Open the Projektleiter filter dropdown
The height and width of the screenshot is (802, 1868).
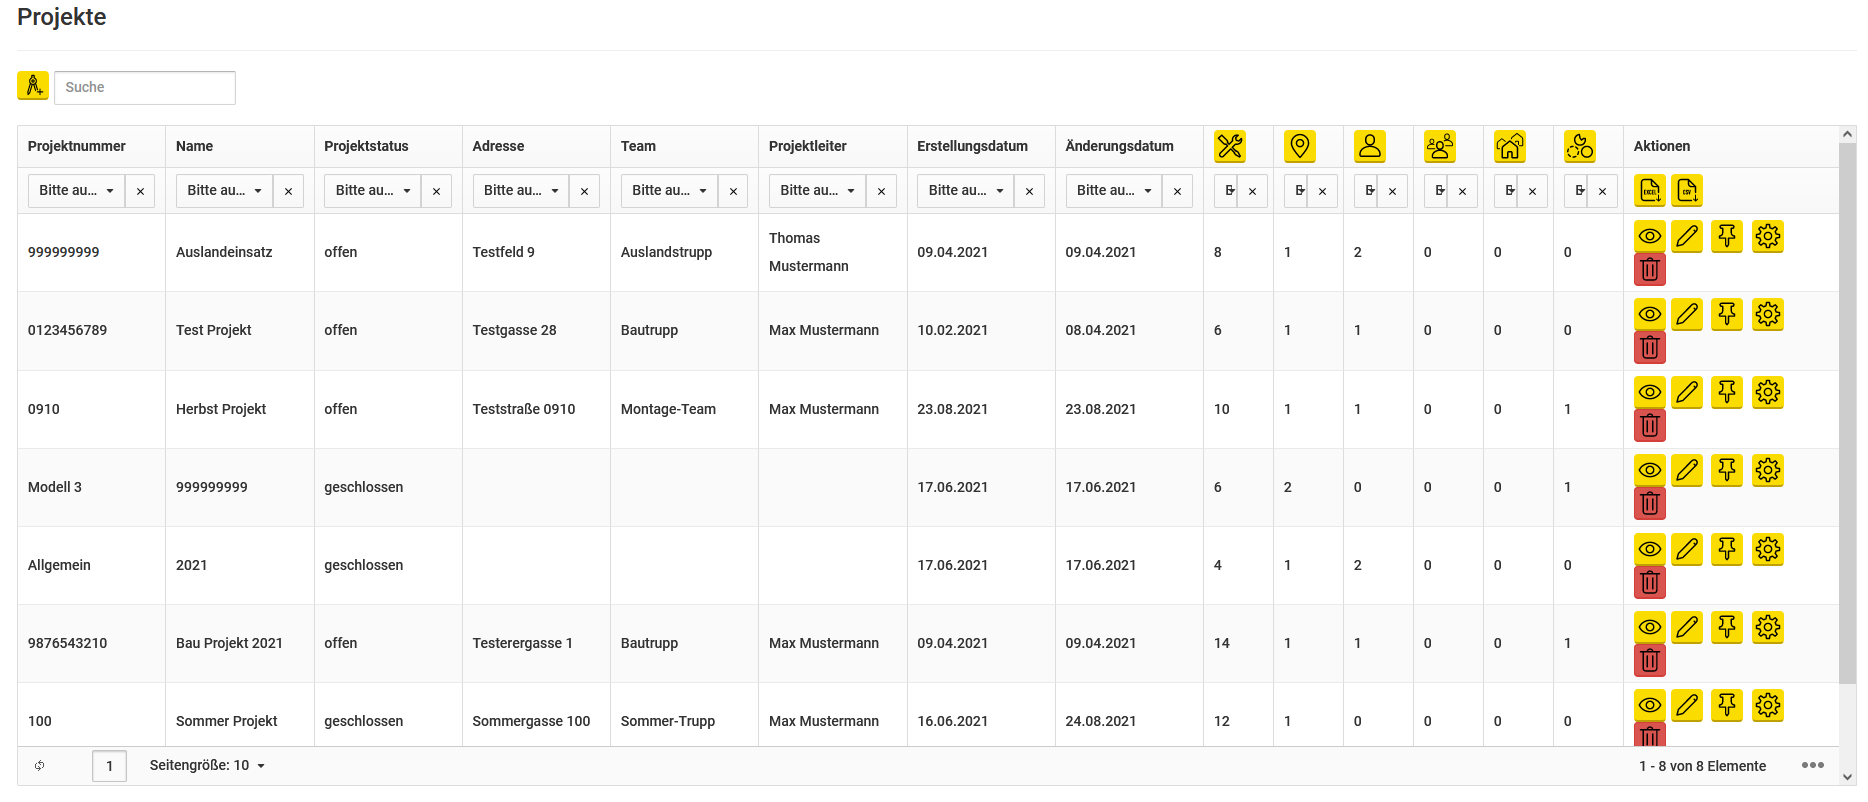817,190
